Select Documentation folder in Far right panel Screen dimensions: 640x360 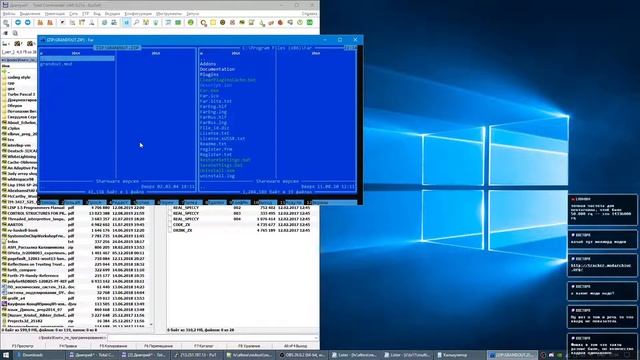[217, 69]
